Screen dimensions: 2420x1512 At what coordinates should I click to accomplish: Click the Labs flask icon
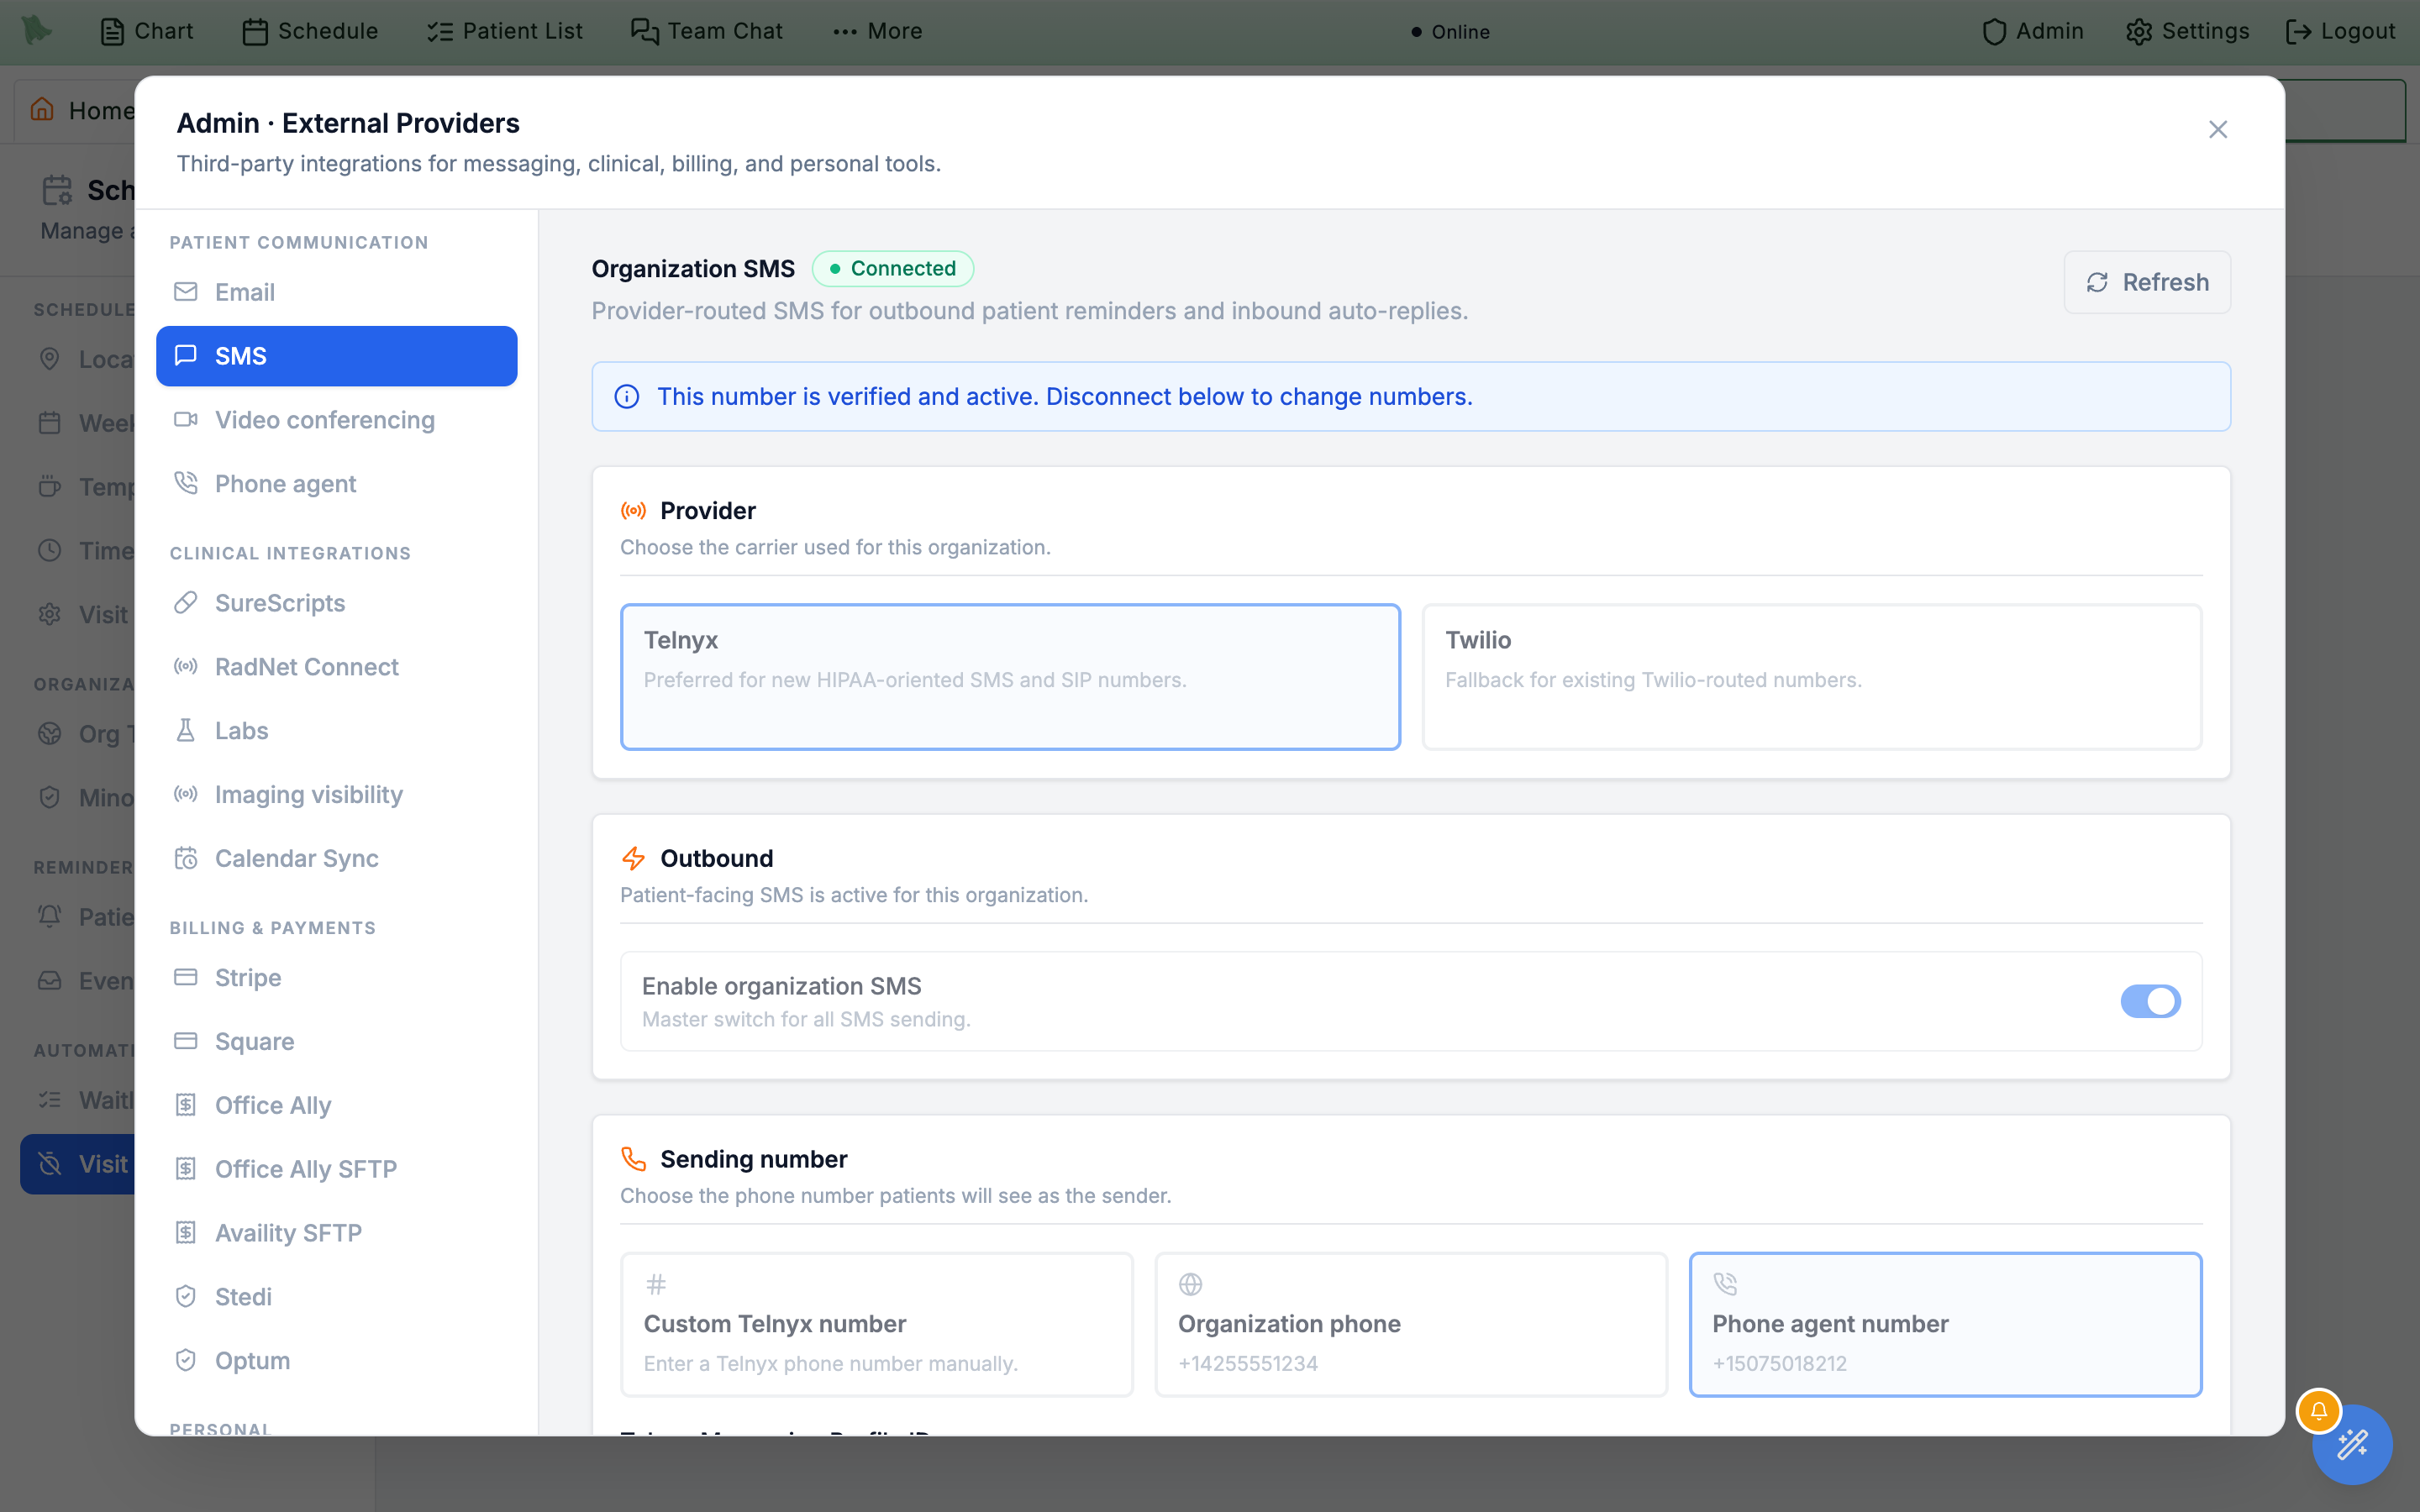(x=185, y=730)
